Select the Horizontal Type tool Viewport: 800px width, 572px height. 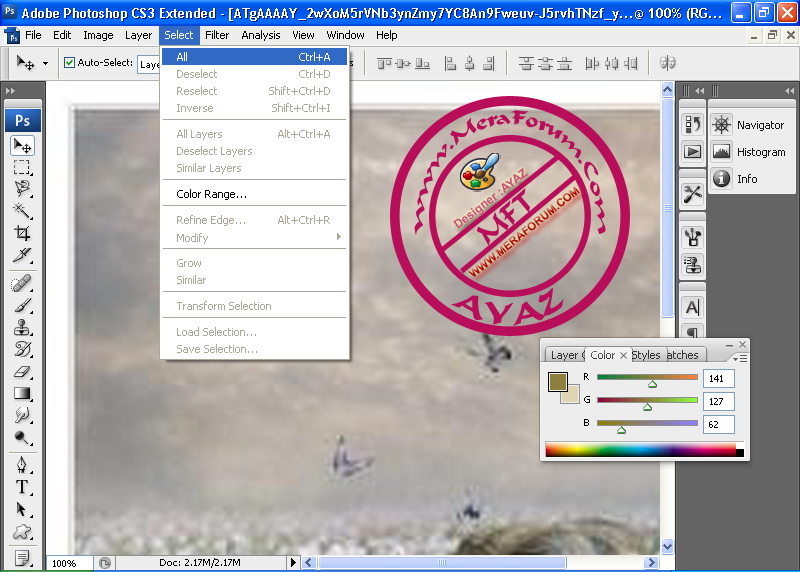[x=22, y=487]
